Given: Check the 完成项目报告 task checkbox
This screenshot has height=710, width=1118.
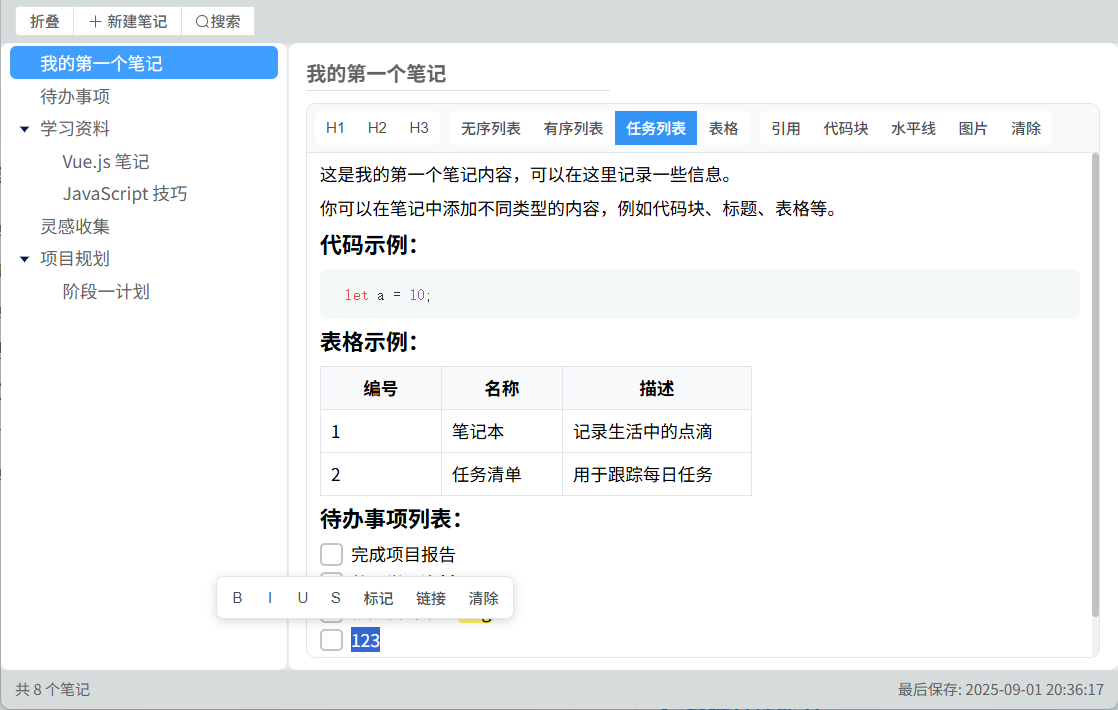Looking at the screenshot, I should (x=332, y=555).
